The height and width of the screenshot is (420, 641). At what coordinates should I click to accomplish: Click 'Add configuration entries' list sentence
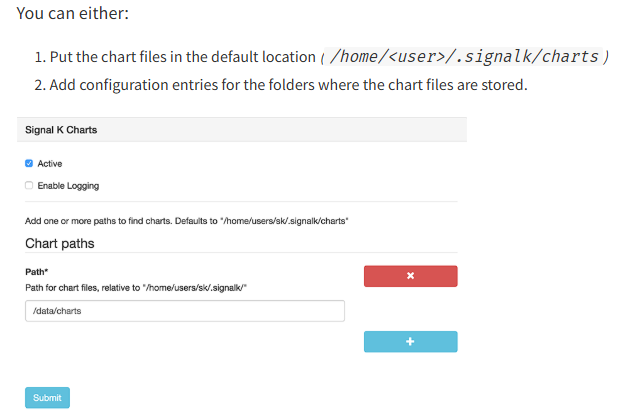(x=288, y=85)
